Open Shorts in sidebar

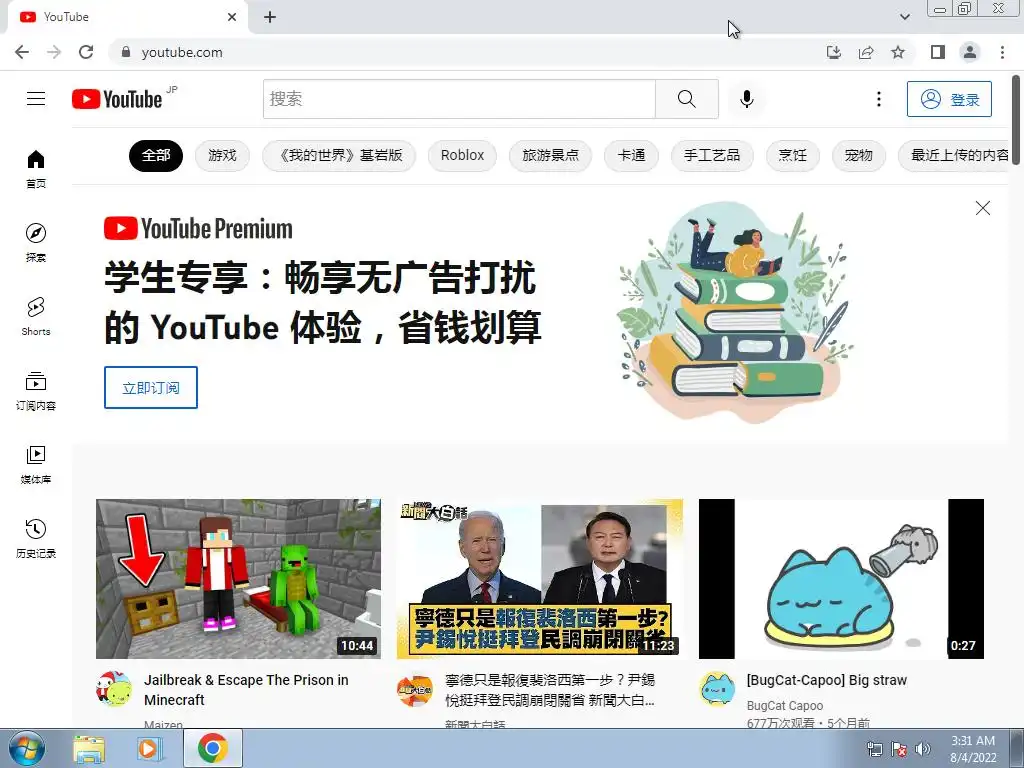tap(36, 317)
